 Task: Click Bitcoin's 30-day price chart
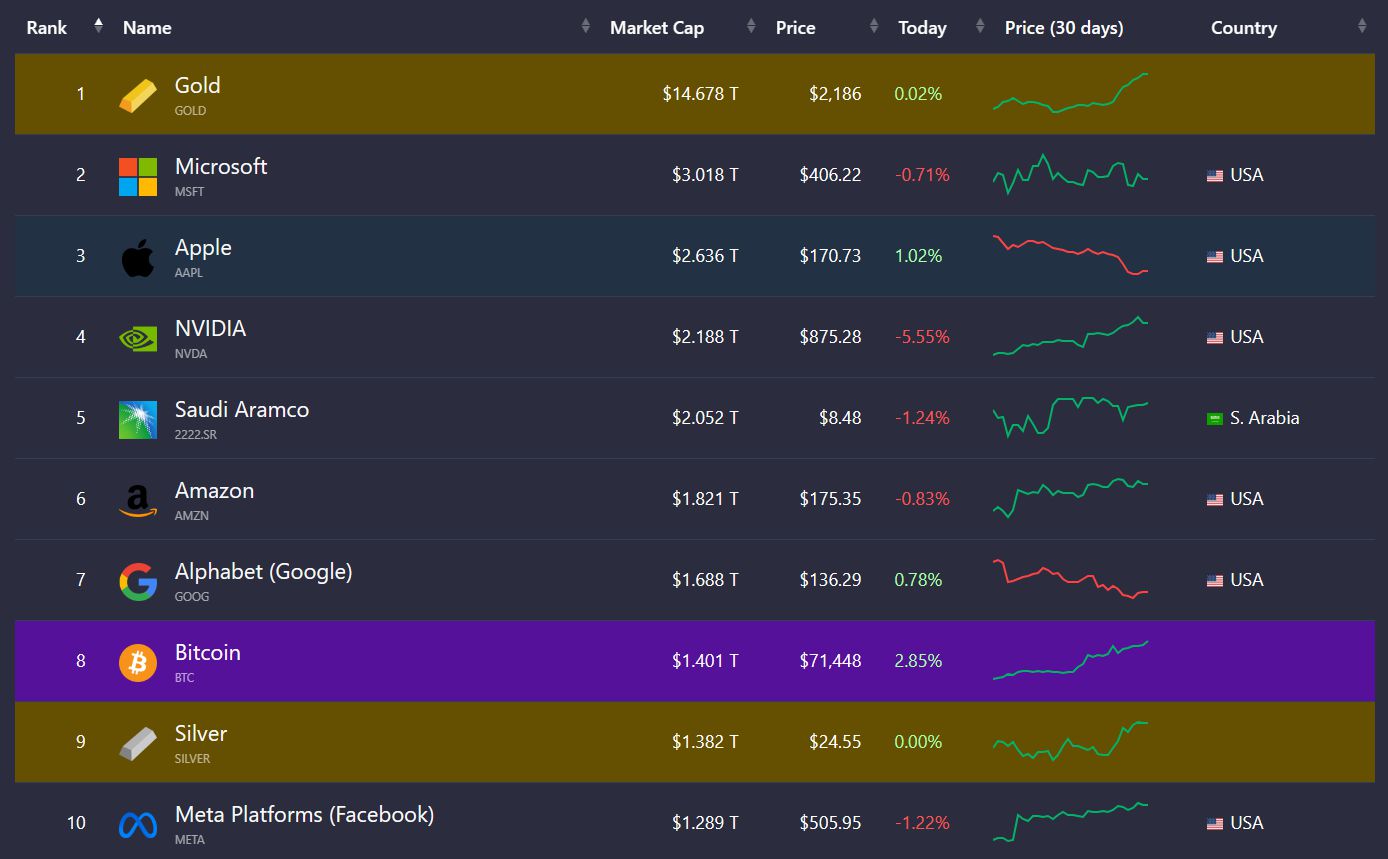pos(1070,660)
